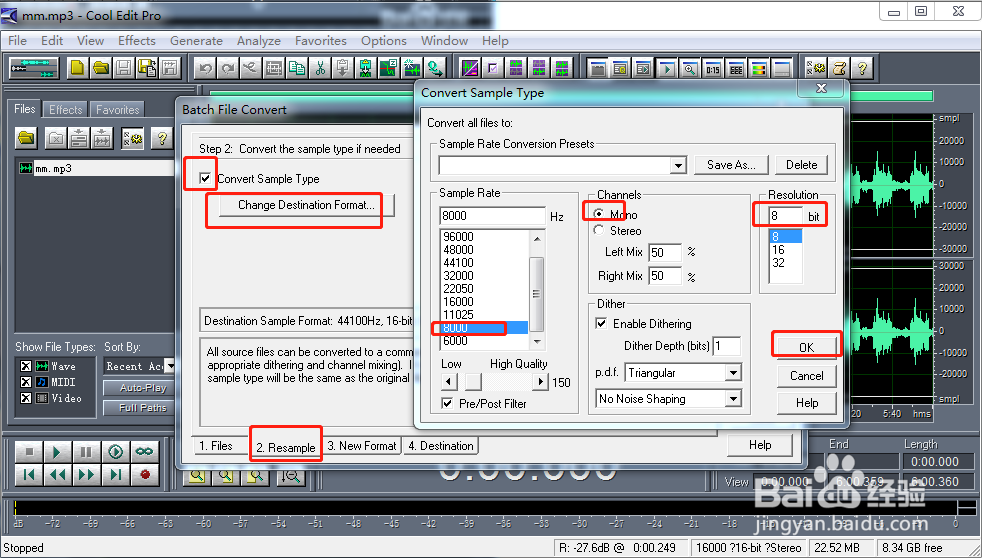Click the red Record button

pos(145,475)
